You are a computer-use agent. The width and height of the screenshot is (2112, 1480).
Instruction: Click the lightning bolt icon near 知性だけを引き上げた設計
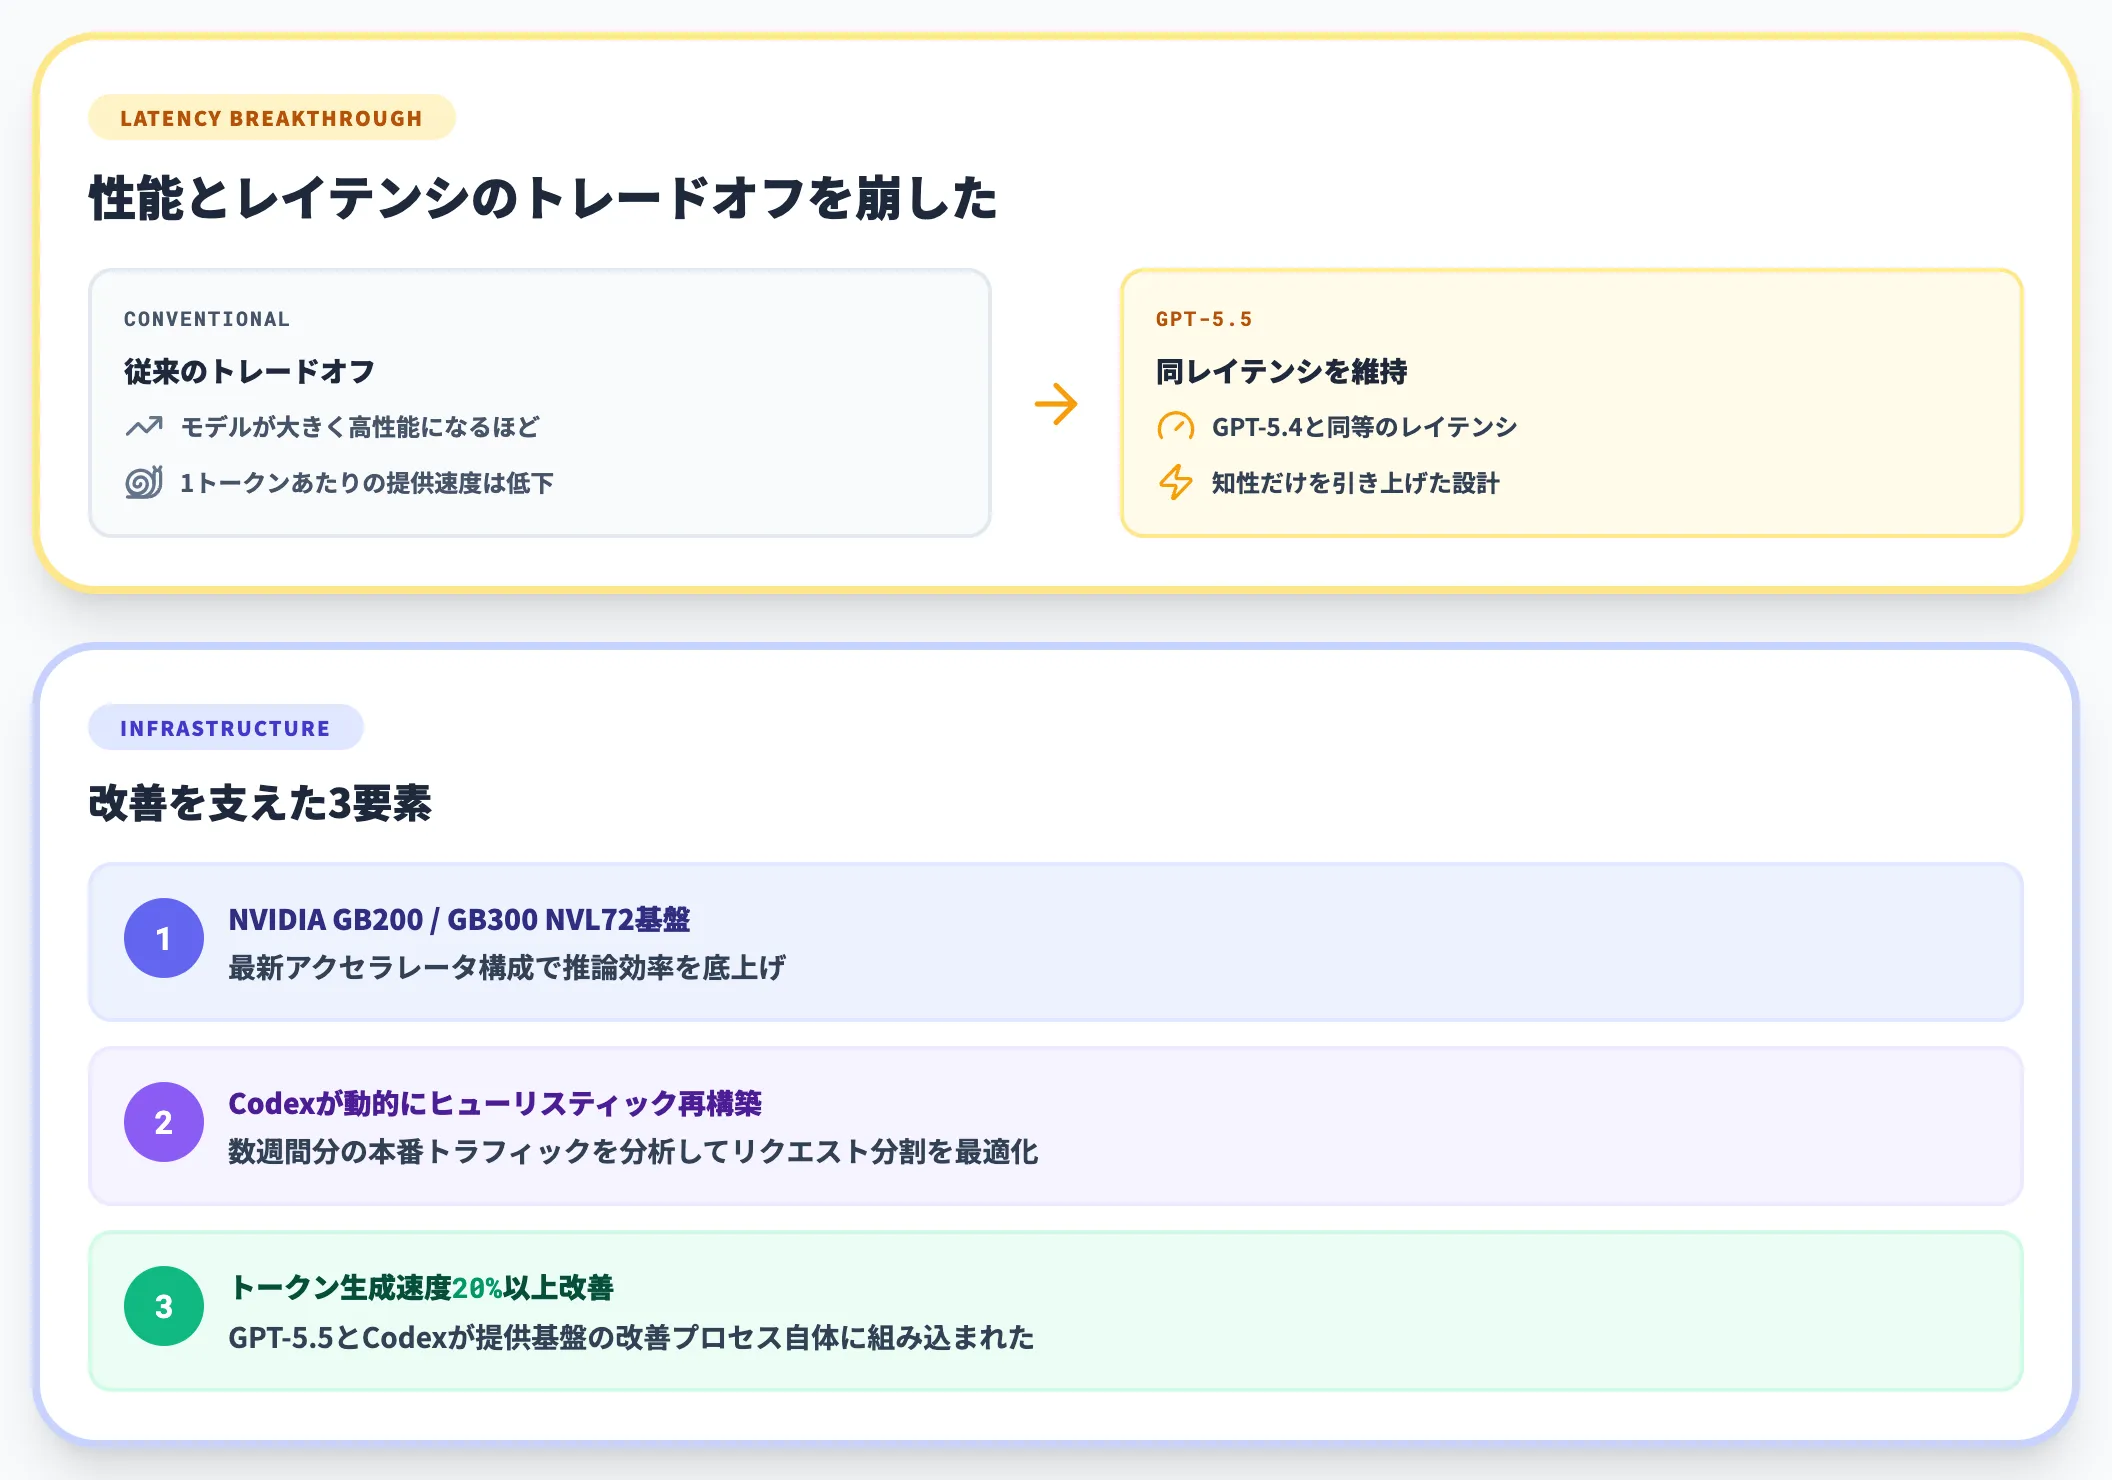pyautogui.click(x=1176, y=482)
